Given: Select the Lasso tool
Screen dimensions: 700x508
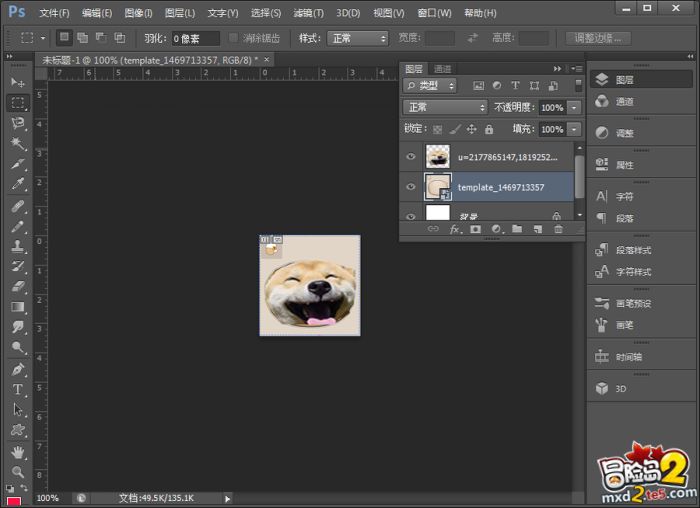Looking at the screenshot, I should (18, 123).
